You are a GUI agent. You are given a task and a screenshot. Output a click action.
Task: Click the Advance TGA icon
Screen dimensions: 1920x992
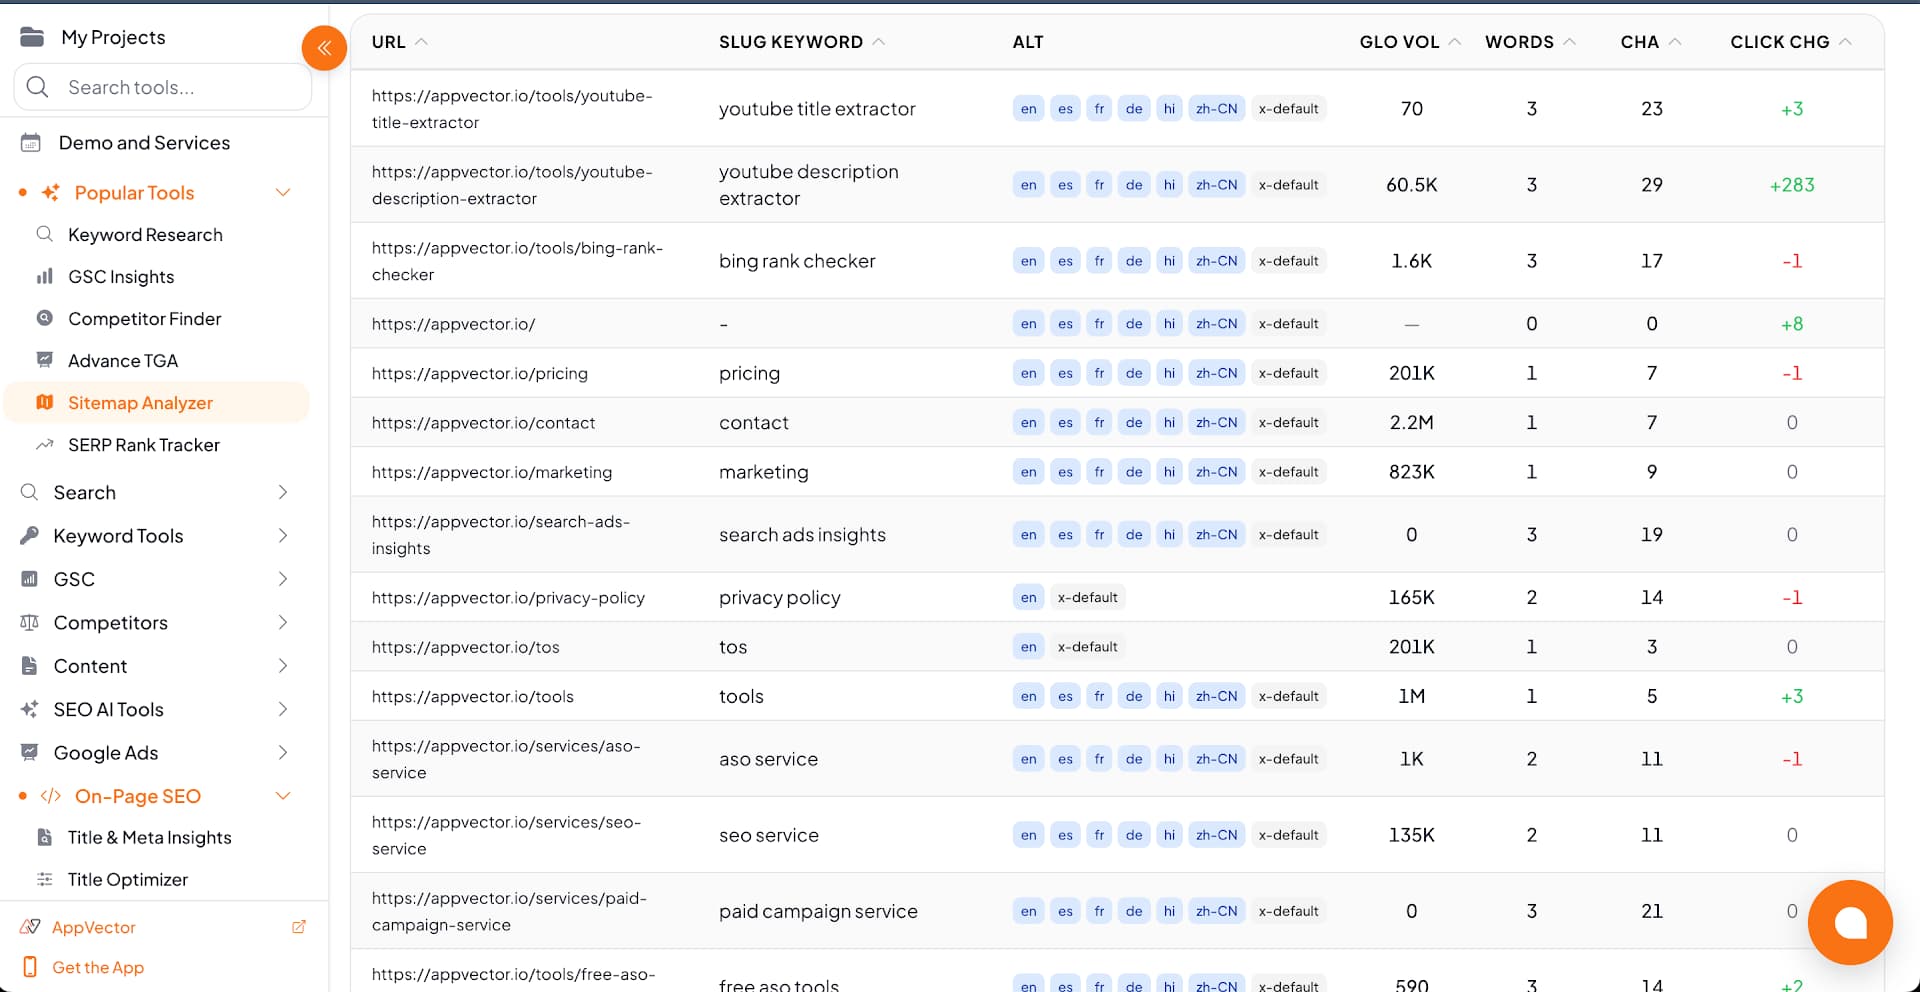pyautogui.click(x=44, y=360)
